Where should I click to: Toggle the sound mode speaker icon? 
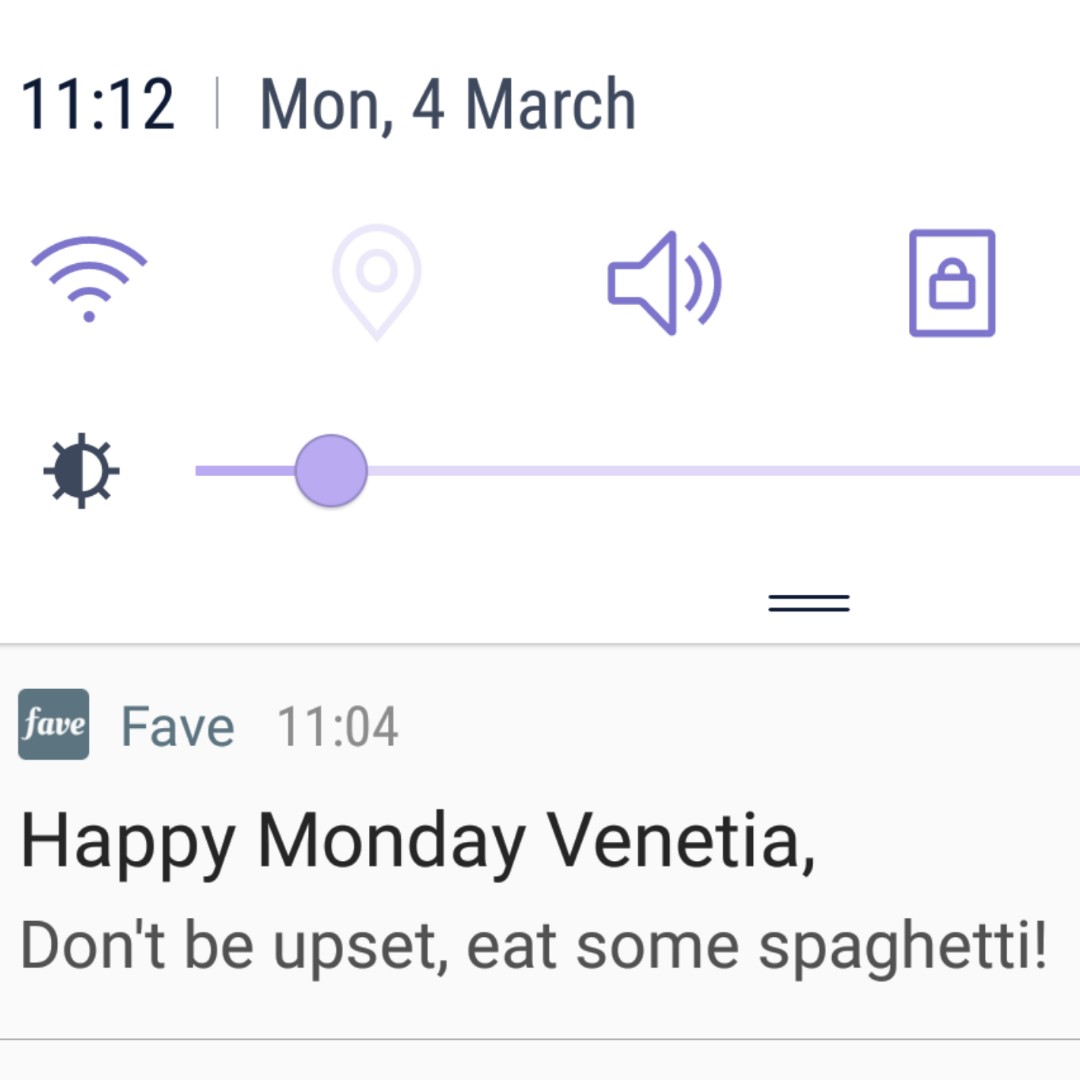tap(665, 283)
